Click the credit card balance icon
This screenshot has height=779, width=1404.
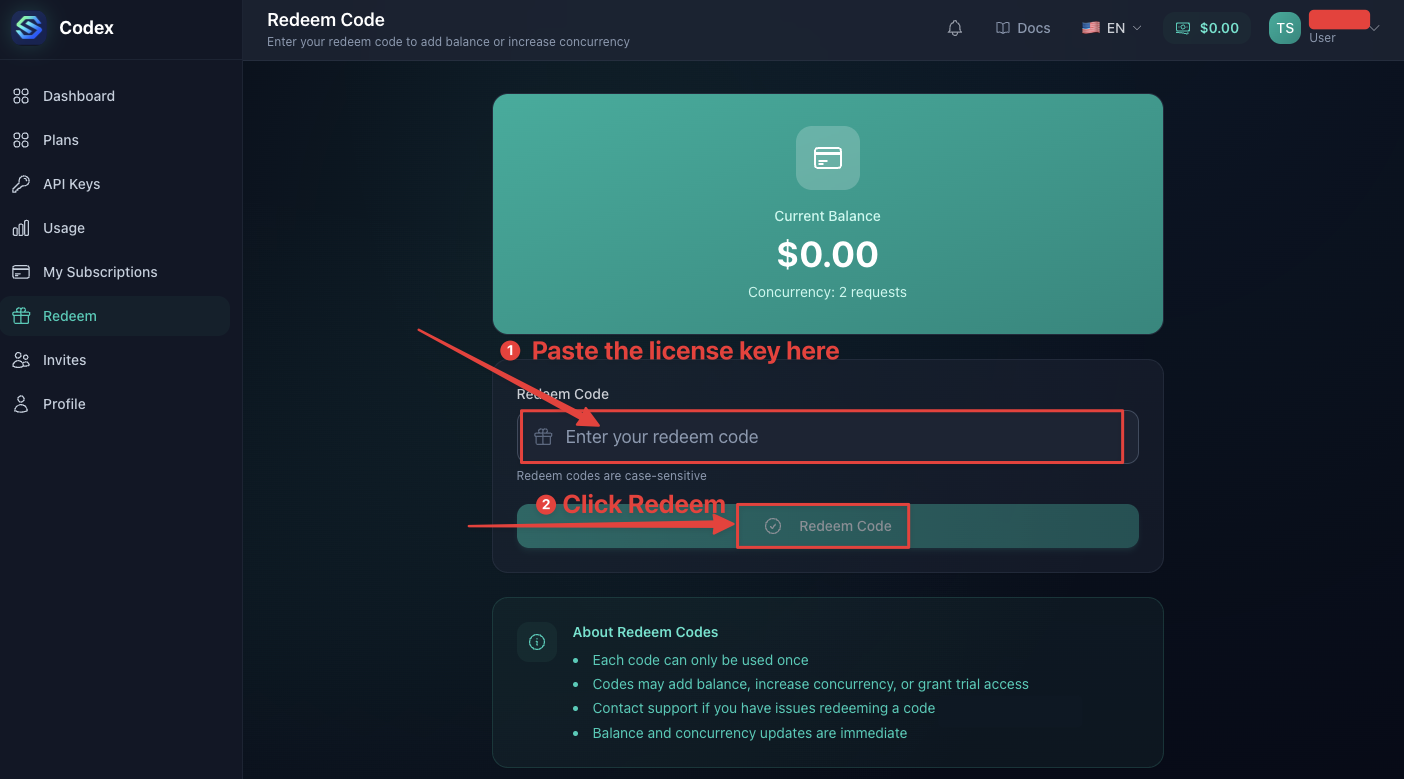coord(828,158)
